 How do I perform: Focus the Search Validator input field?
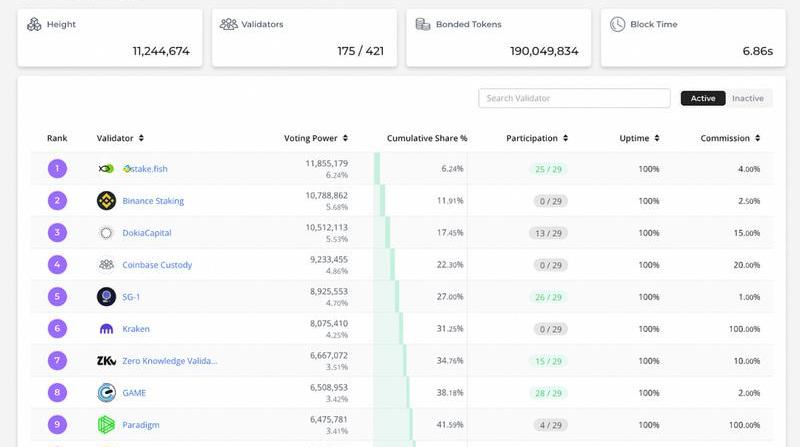[x=574, y=98]
